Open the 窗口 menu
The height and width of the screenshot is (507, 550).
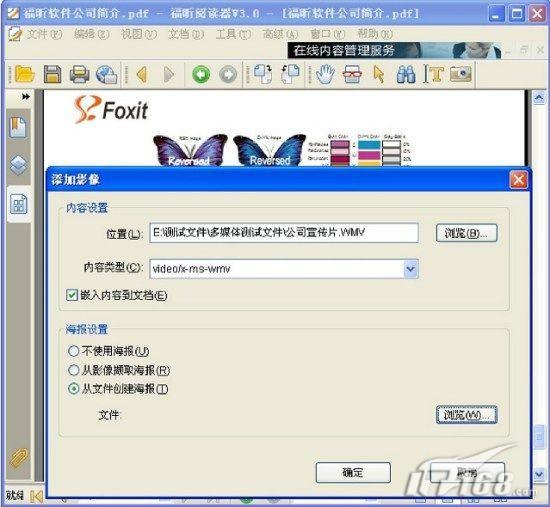coord(328,34)
